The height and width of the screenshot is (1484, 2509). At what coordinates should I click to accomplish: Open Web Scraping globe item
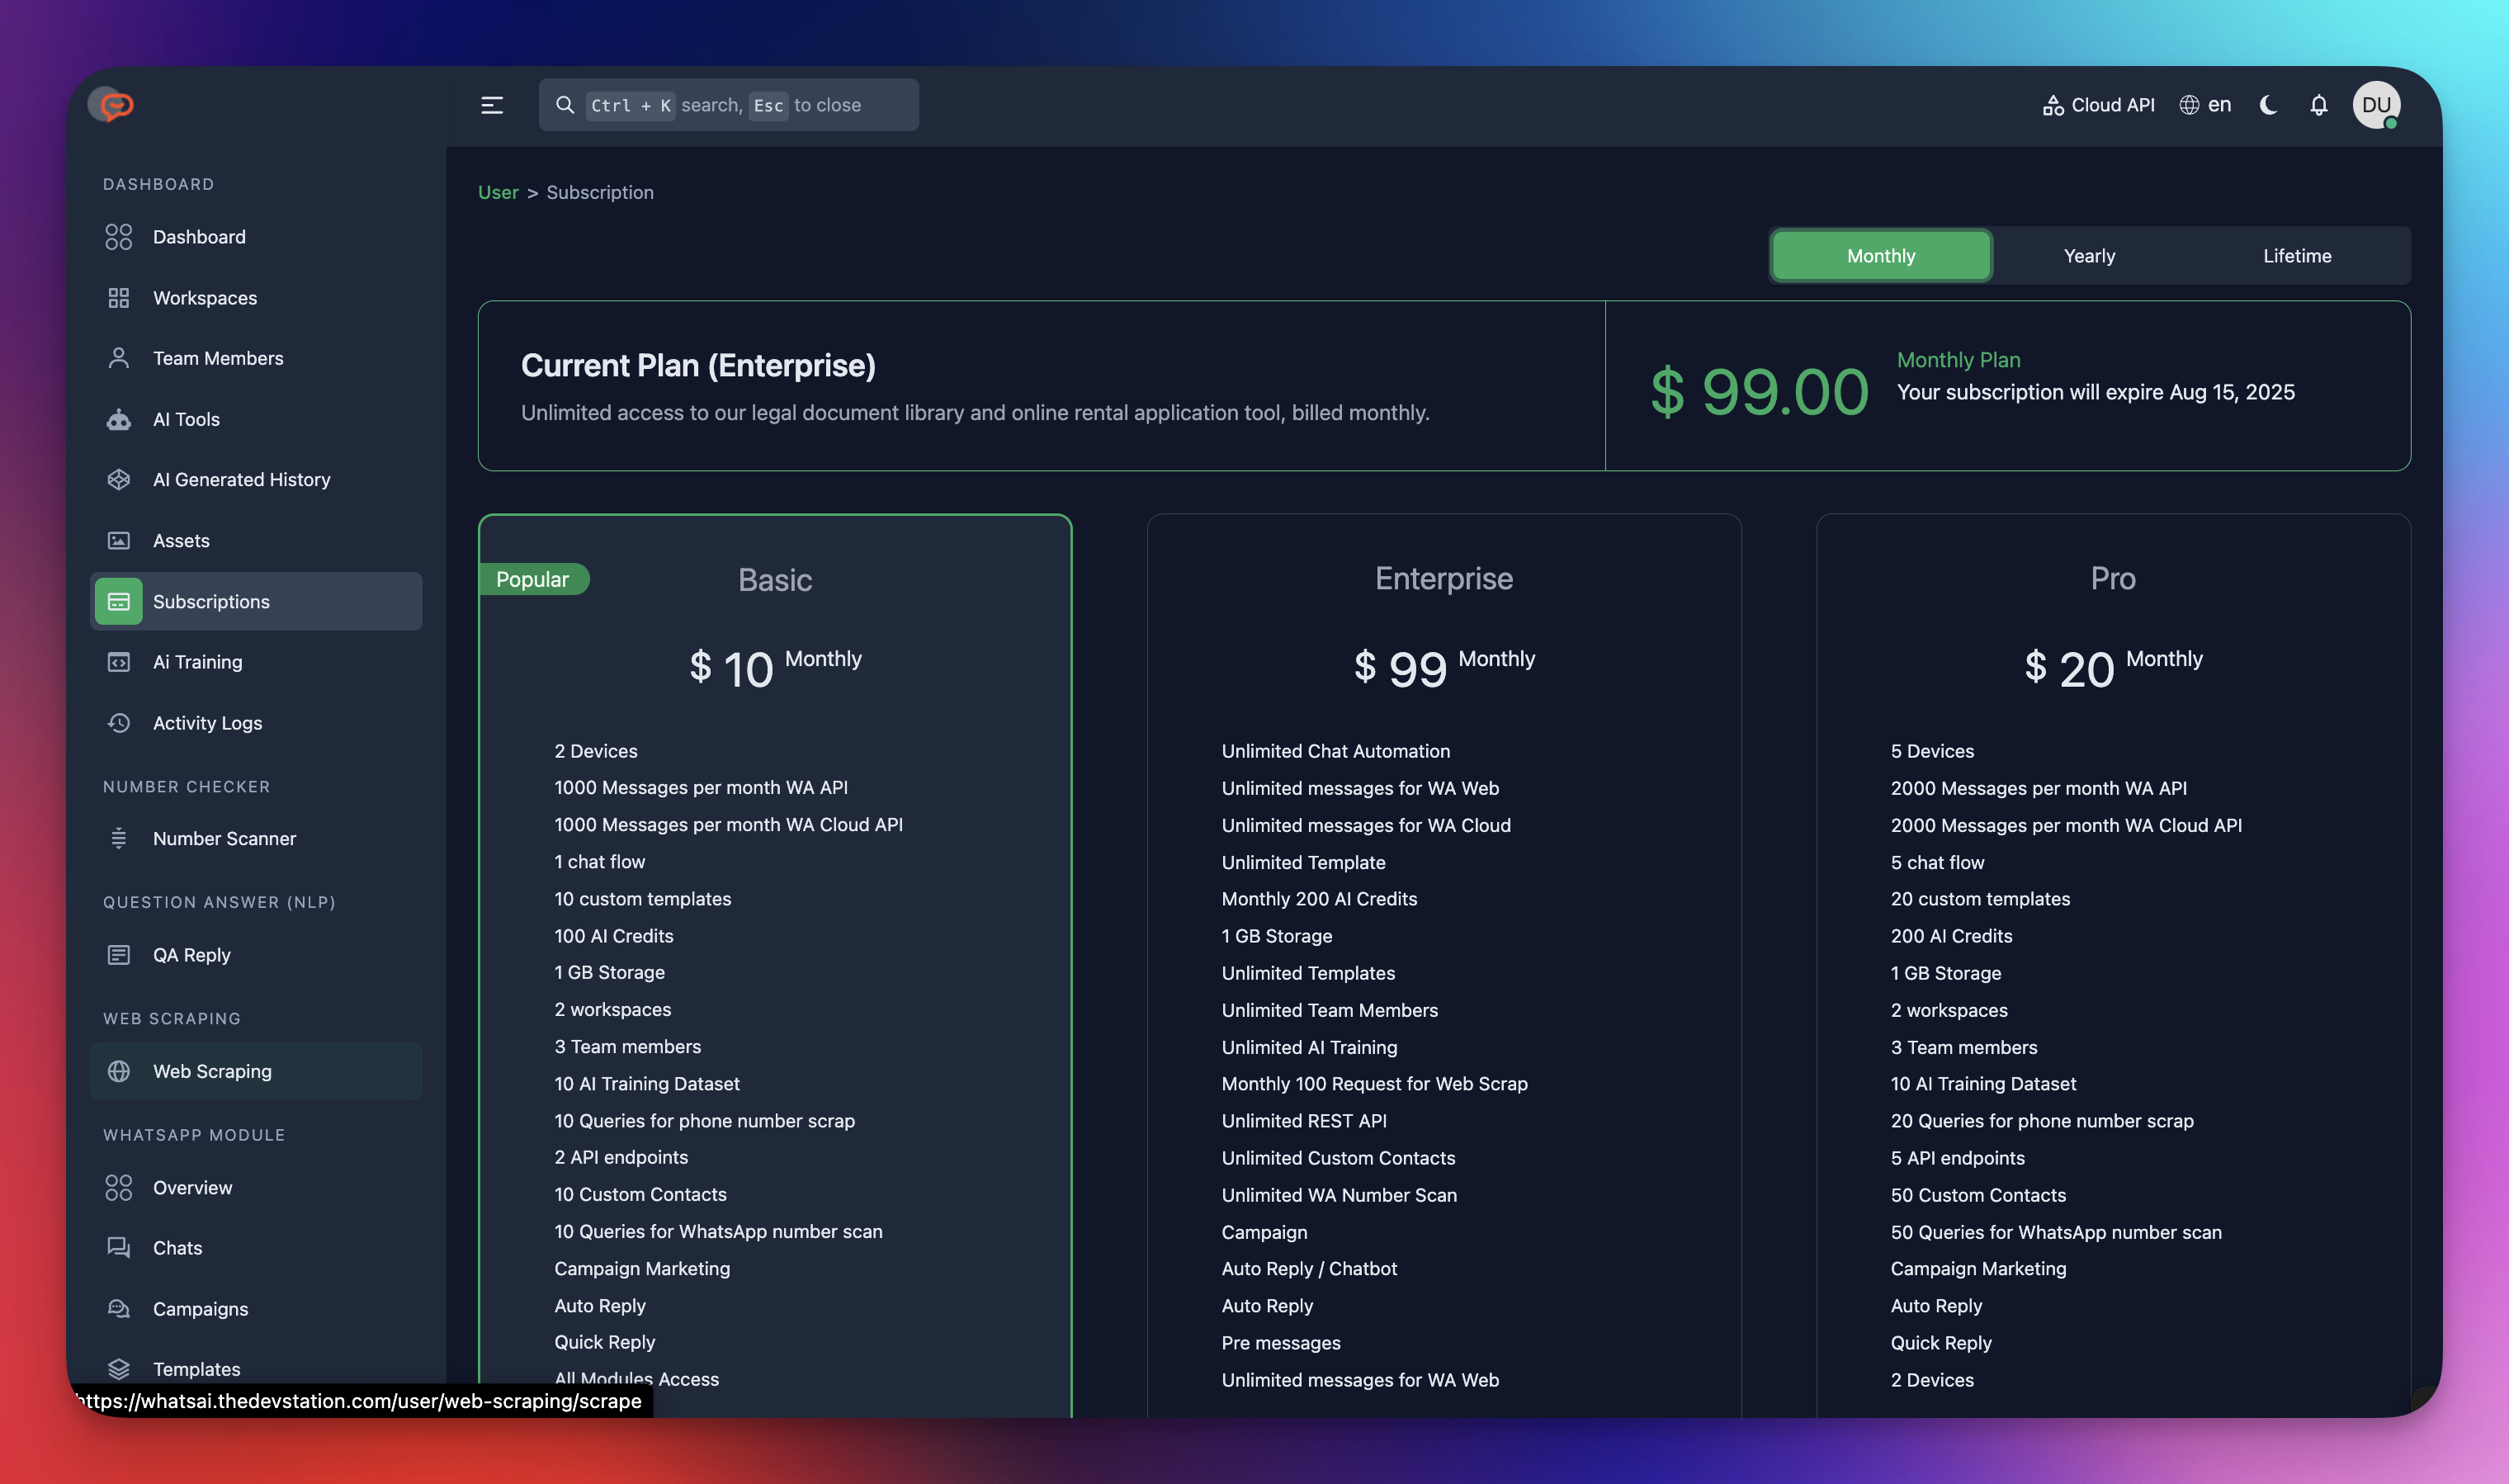212,1071
